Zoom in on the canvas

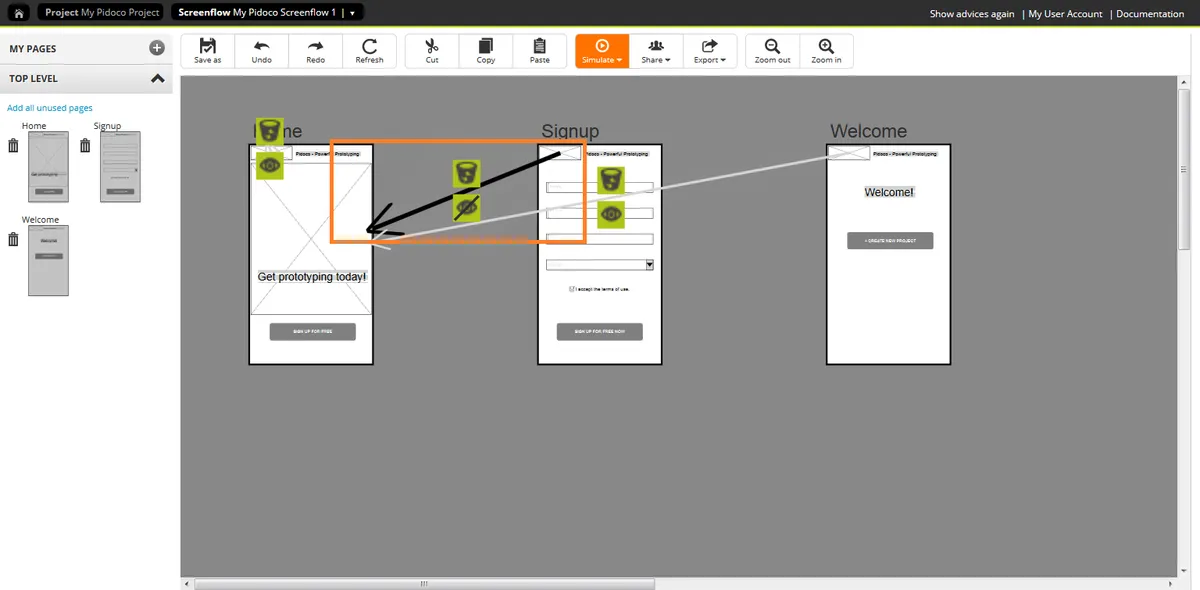(x=826, y=51)
